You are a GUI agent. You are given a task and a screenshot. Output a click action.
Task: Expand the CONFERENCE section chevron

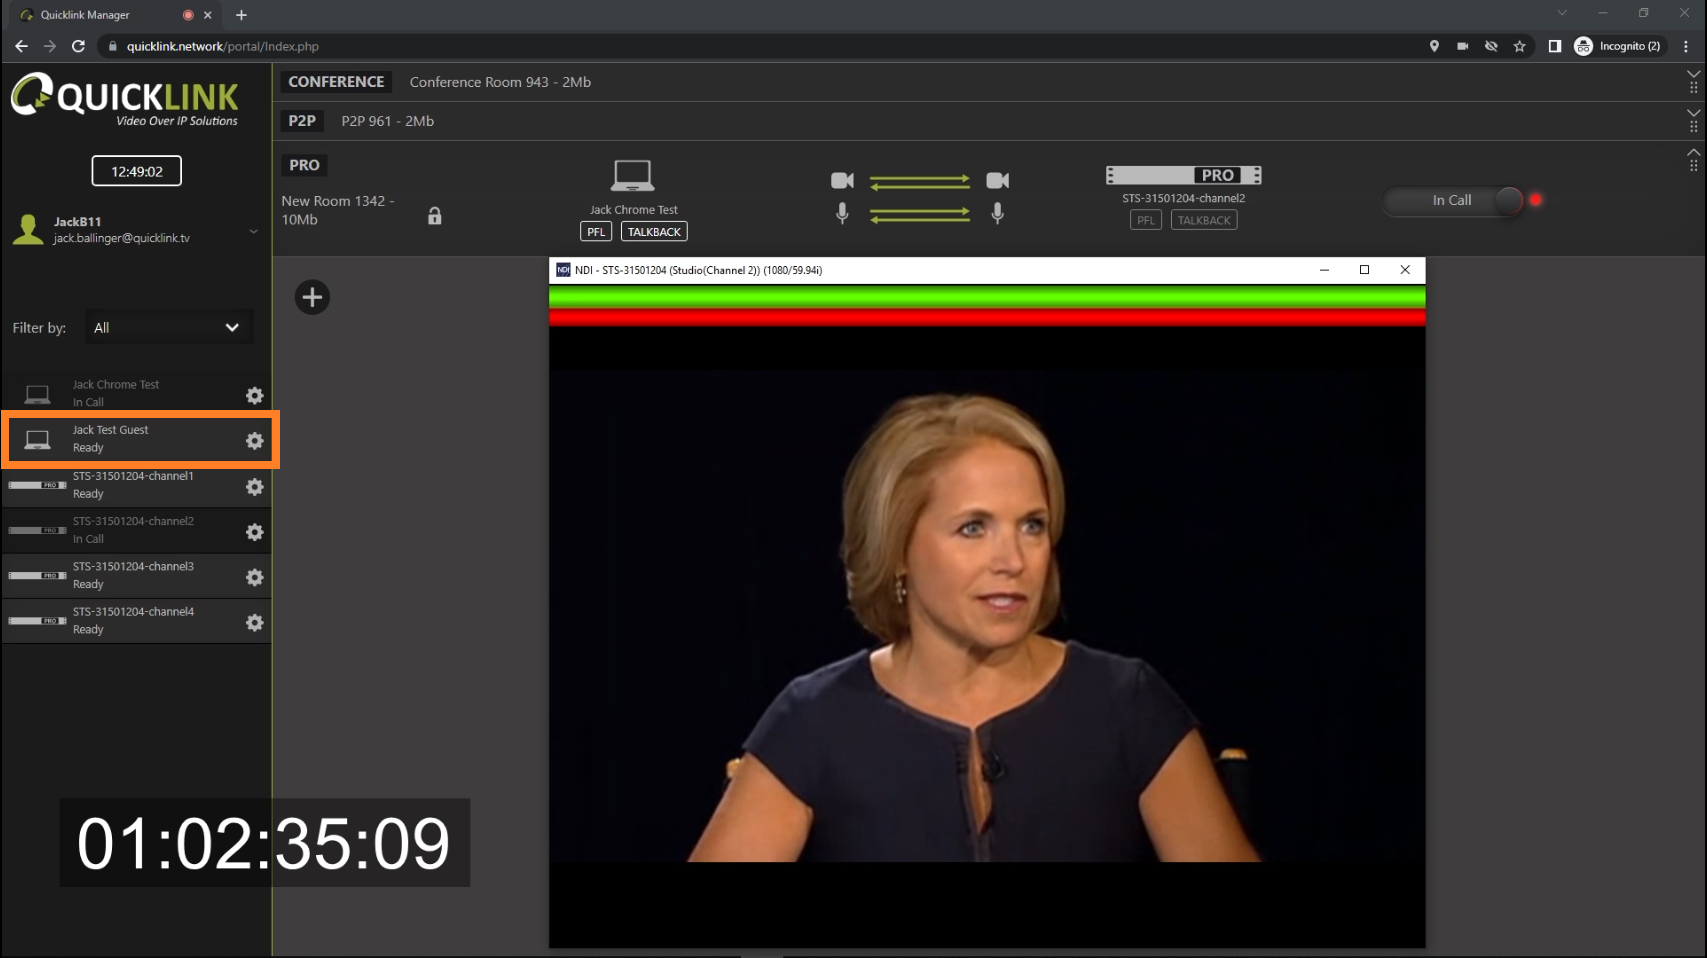pyautogui.click(x=1693, y=75)
